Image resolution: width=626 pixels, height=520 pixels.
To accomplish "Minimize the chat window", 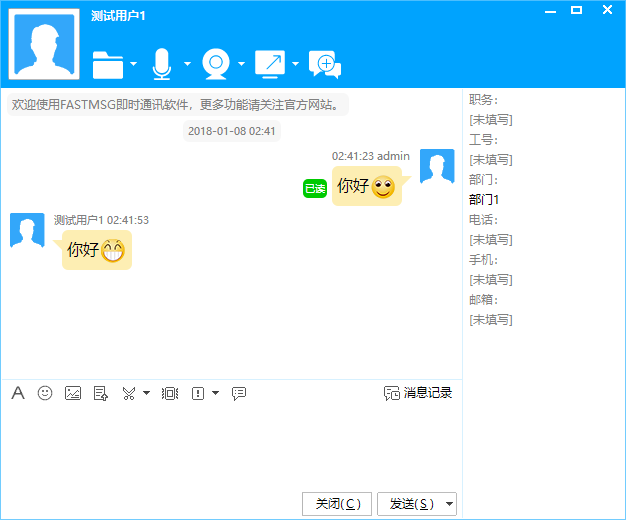I will 551,11.
